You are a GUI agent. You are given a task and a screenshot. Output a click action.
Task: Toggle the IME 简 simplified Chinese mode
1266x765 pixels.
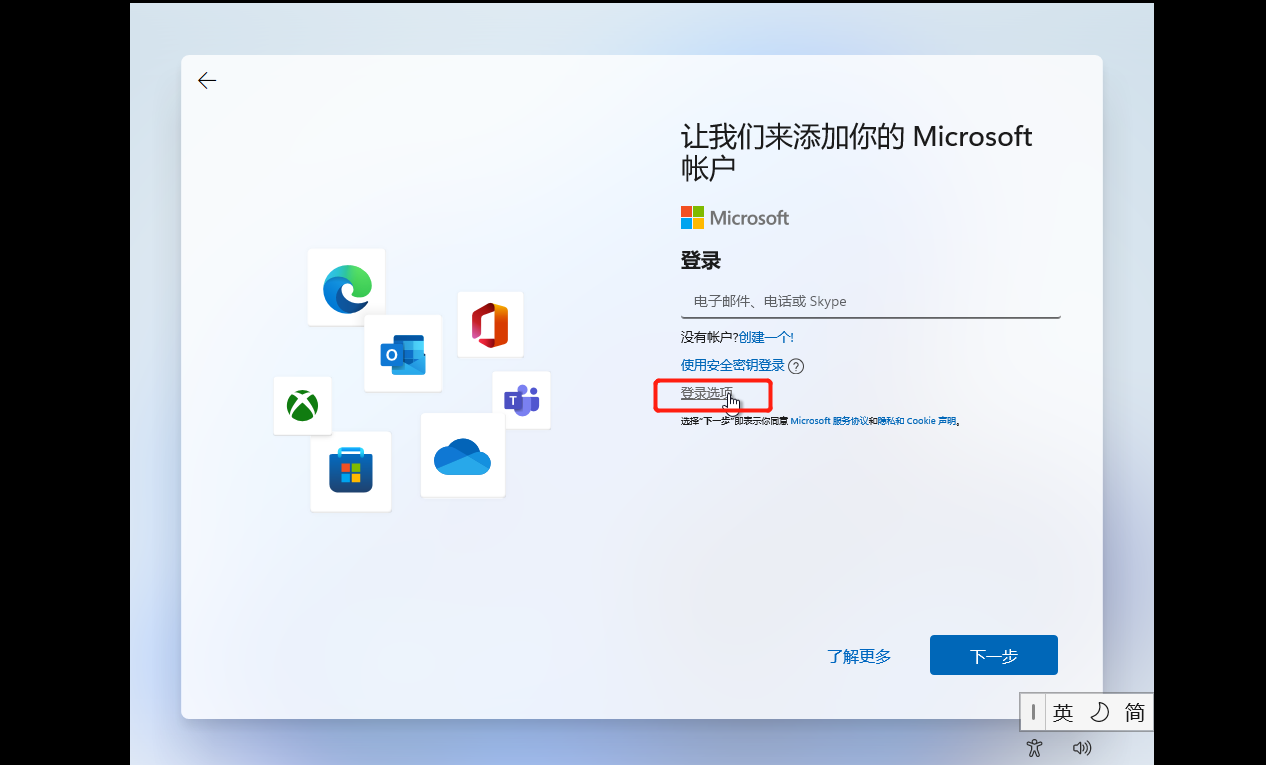[1135, 712]
